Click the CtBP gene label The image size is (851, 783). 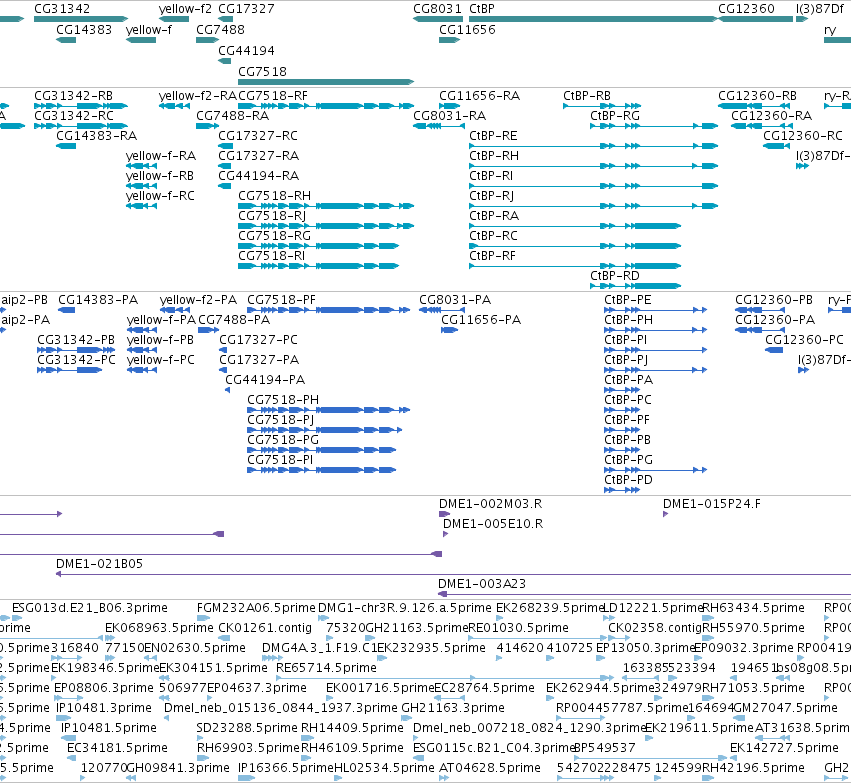[481, 9]
